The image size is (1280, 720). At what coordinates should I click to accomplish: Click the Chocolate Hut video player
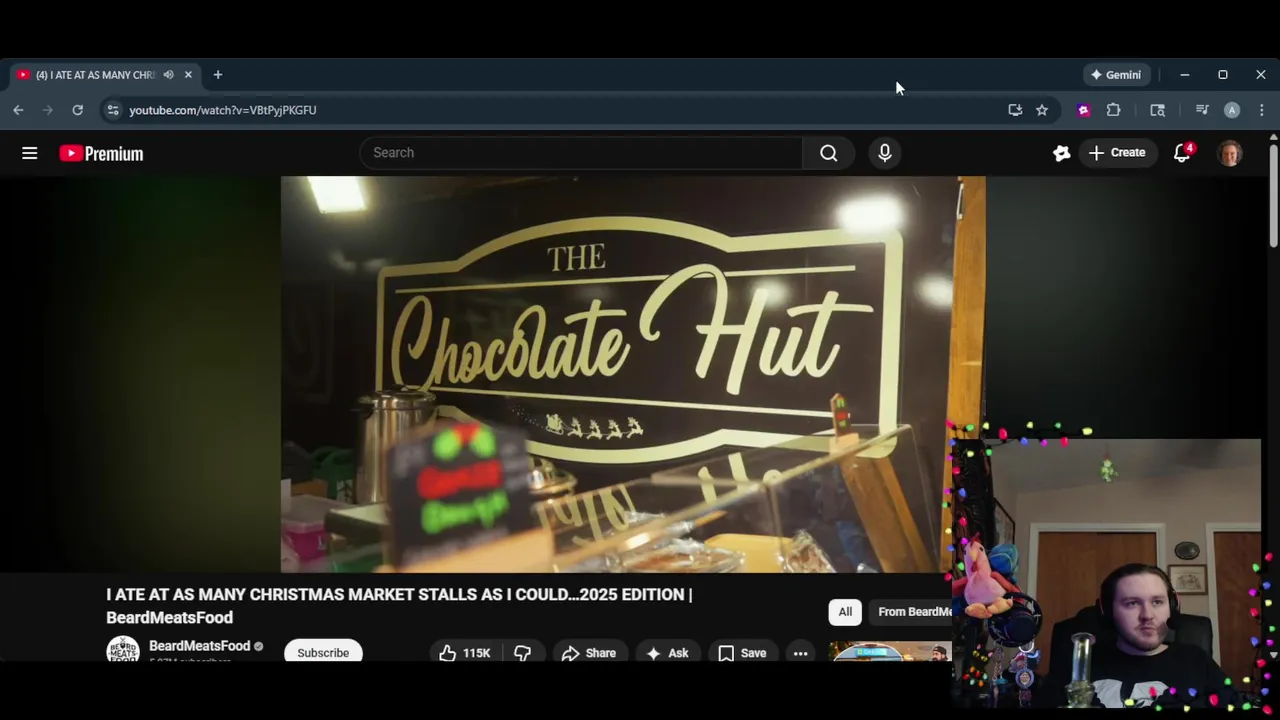point(632,374)
